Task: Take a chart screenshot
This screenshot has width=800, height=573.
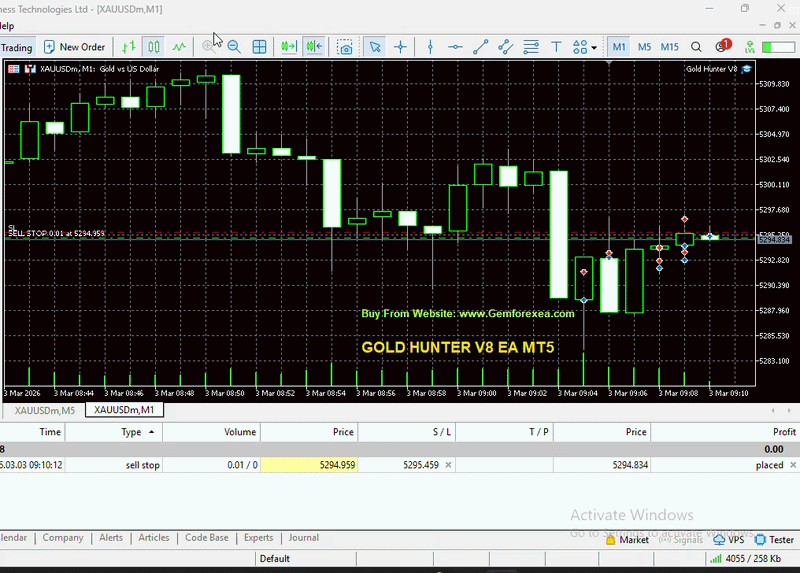Action: pos(345,47)
